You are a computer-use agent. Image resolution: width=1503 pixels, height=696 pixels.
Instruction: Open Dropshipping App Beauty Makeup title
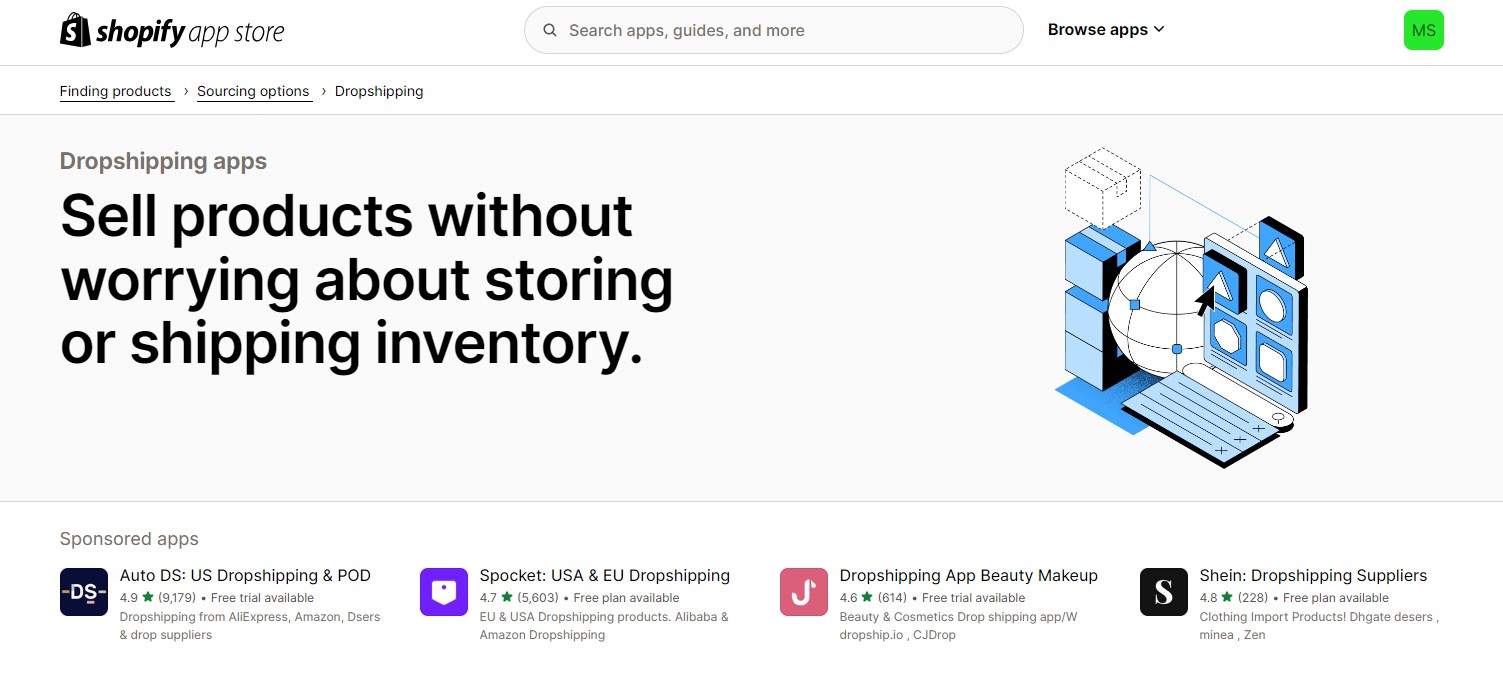click(x=969, y=576)
